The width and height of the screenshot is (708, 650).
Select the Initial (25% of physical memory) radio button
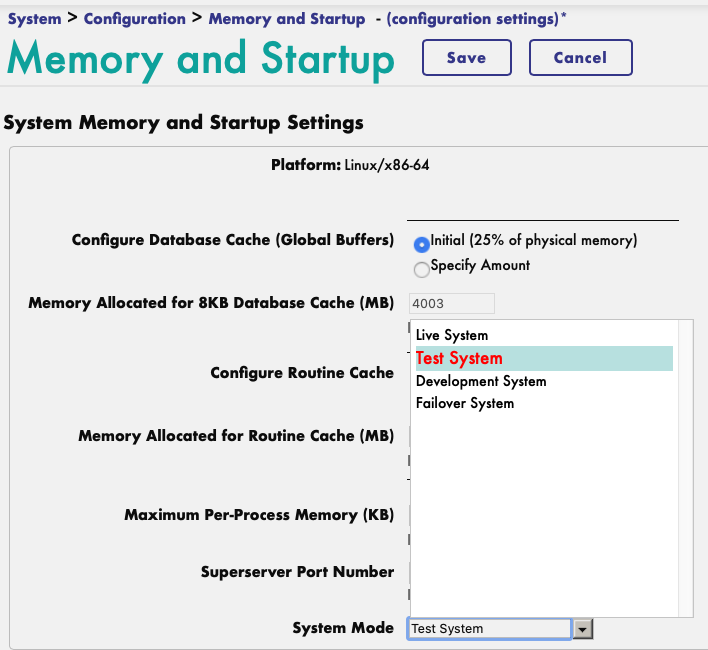(x=422, y=244)
